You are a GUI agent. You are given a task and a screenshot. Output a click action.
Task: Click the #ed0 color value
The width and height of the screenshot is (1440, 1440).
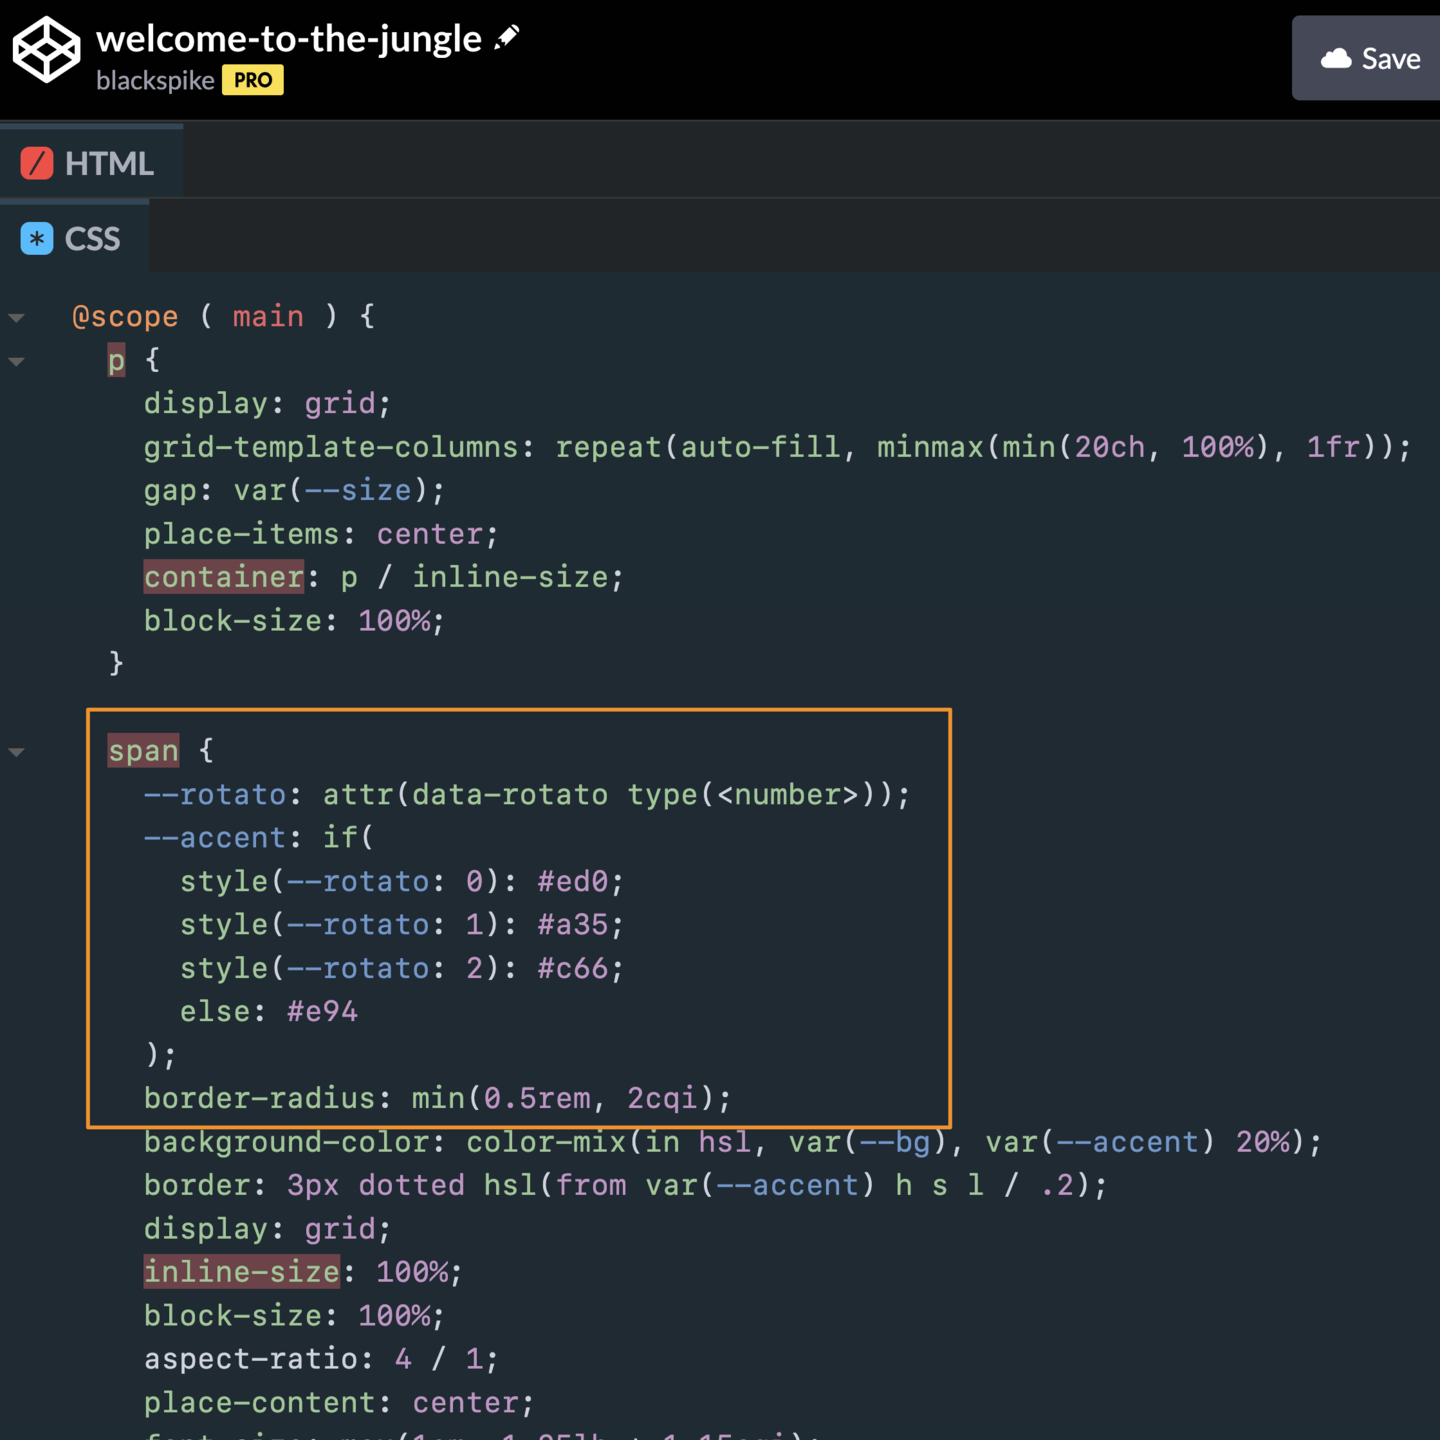pyautogui.click(x=573, y=882)
